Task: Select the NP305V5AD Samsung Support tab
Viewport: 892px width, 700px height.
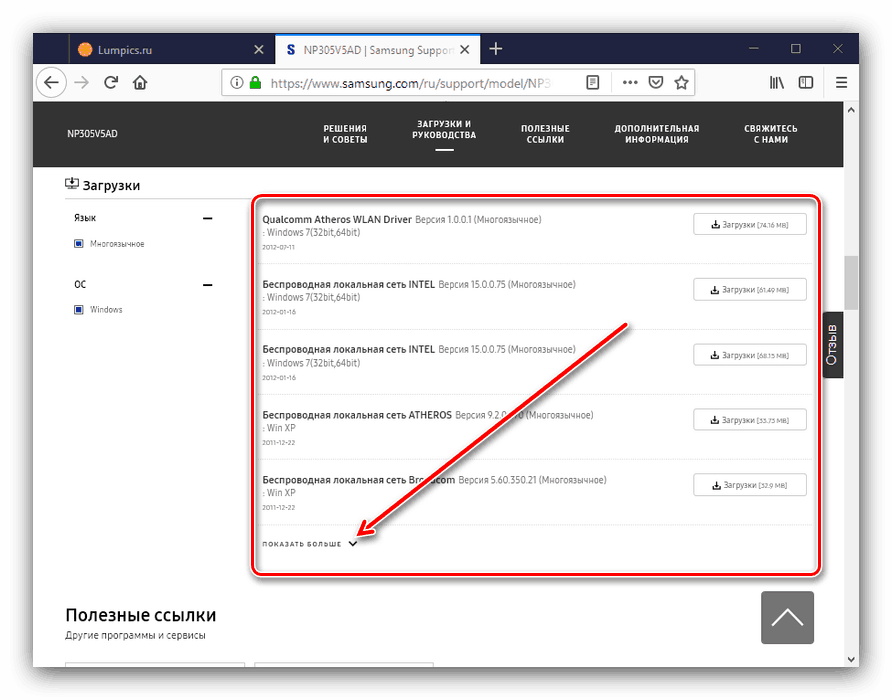Action: (x=377, y=50)
